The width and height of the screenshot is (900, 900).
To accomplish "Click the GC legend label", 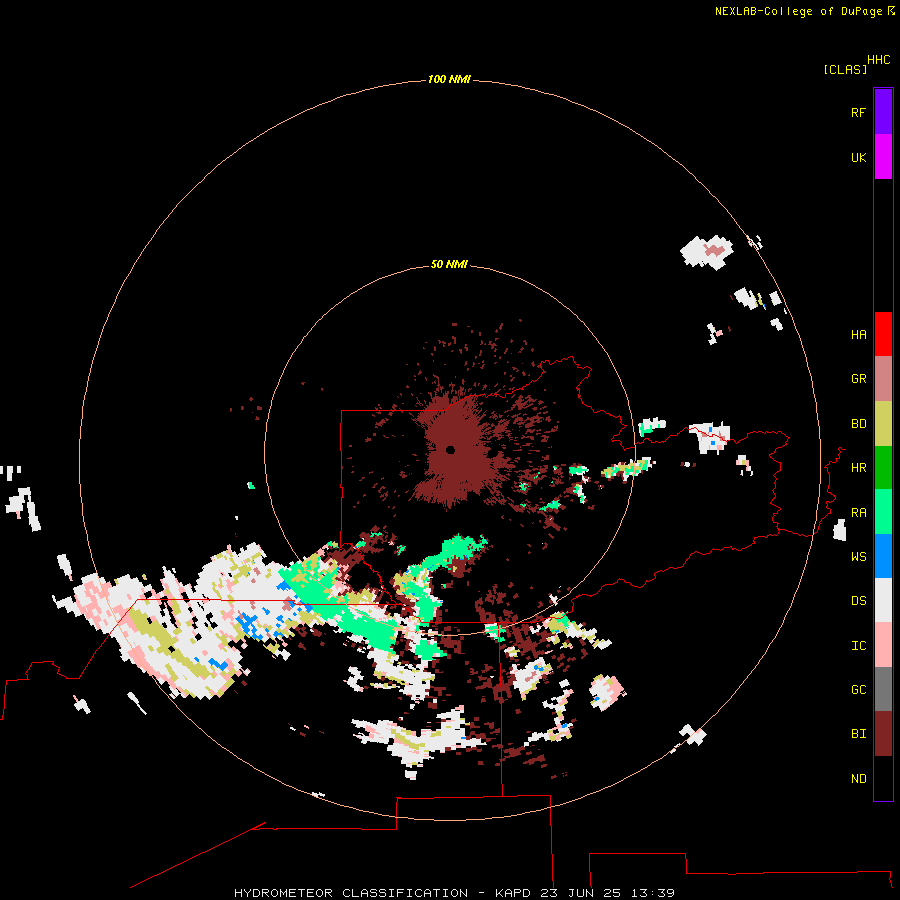I will pyautogui.click(x=858, y=690).
